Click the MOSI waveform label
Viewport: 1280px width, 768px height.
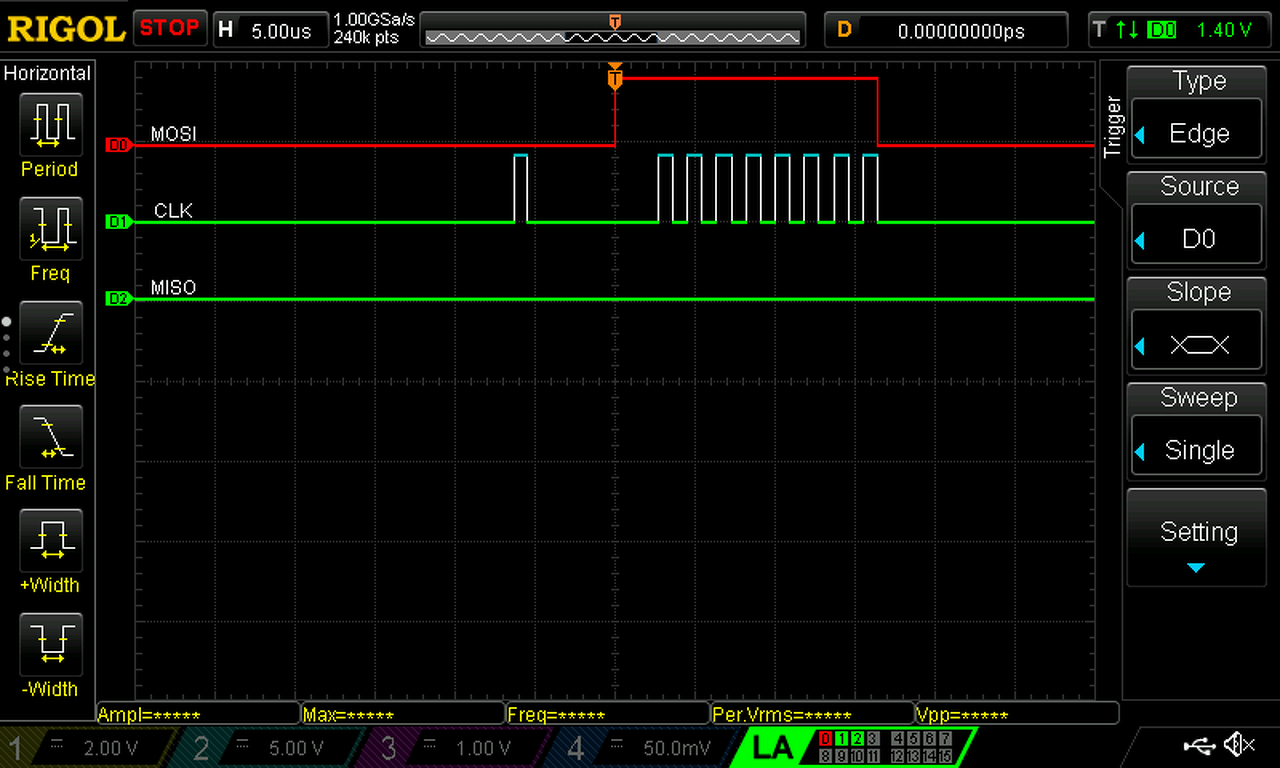pos(173,134)
